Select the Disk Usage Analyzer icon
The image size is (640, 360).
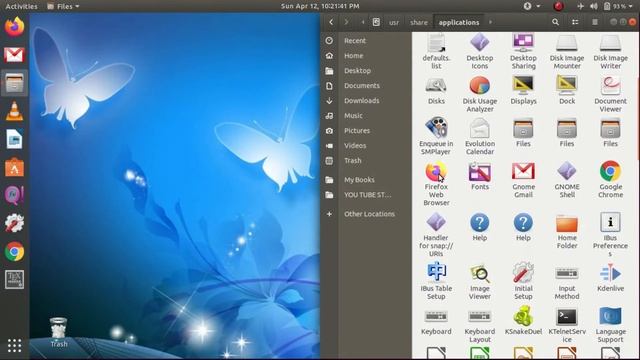click(x=480, y=86)
